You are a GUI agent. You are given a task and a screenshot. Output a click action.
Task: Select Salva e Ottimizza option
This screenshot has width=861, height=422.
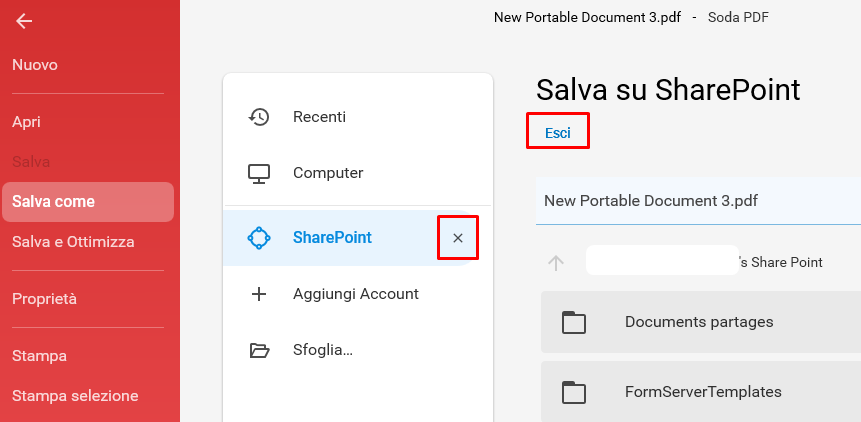tap(73, 242)
